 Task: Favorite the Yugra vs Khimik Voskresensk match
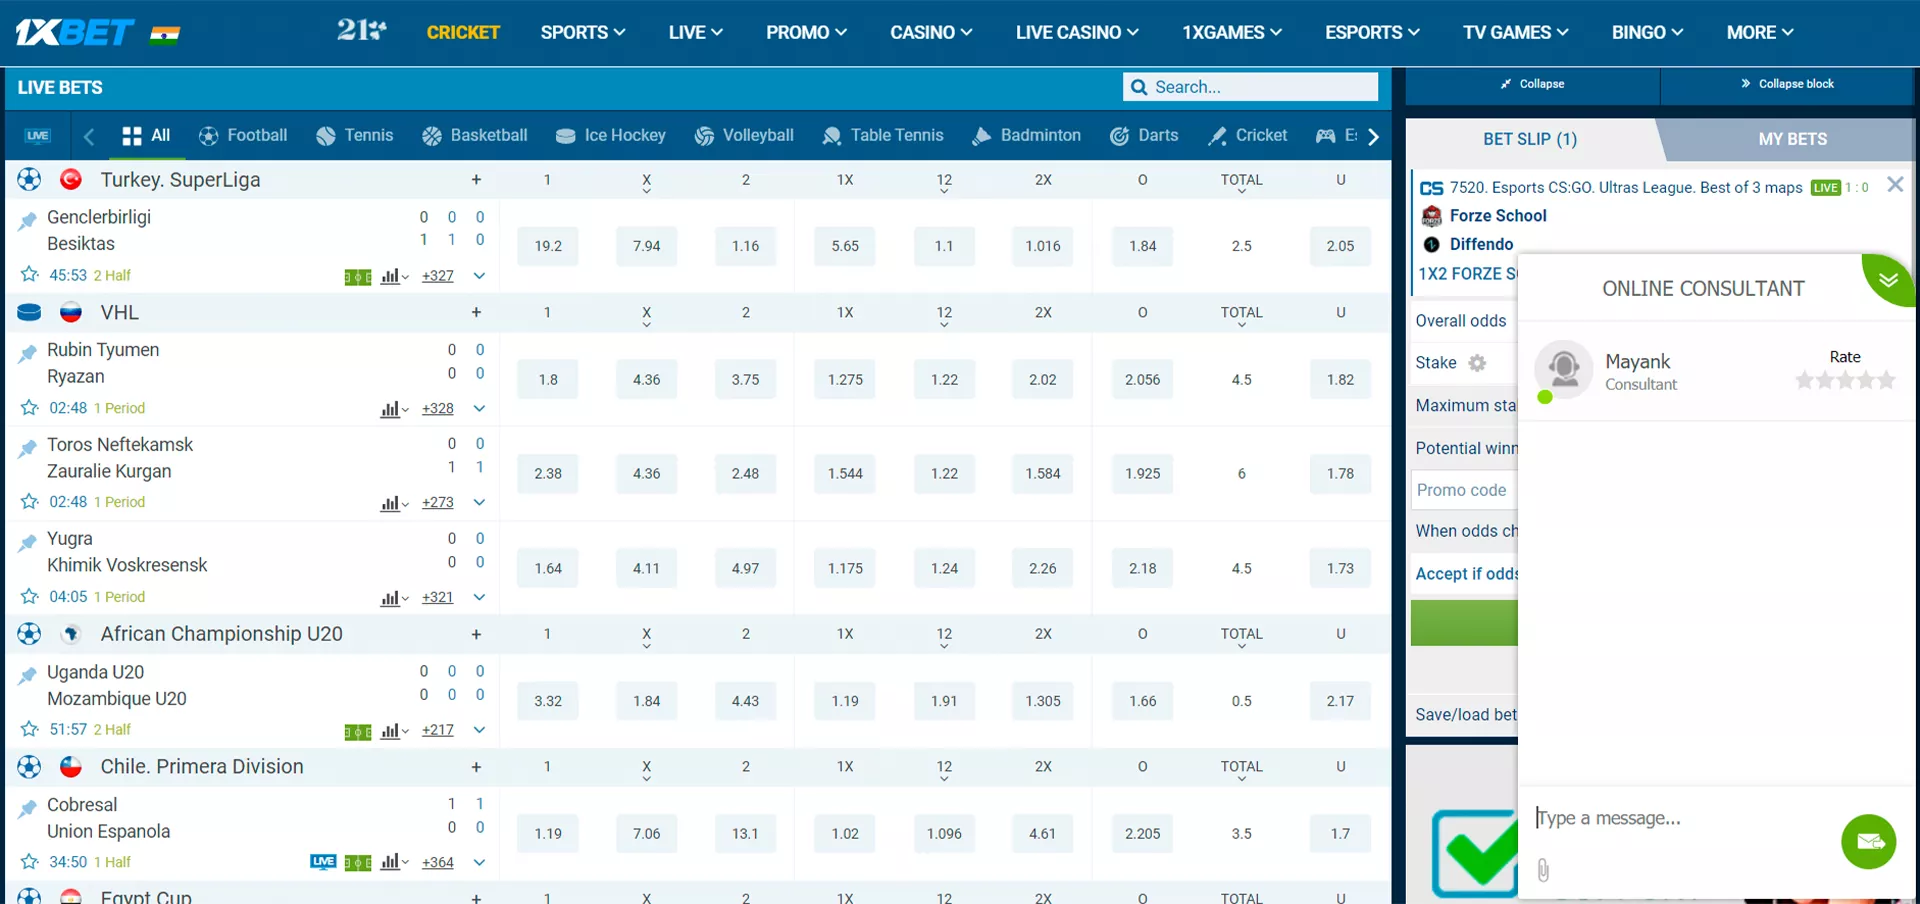[29, 597]
